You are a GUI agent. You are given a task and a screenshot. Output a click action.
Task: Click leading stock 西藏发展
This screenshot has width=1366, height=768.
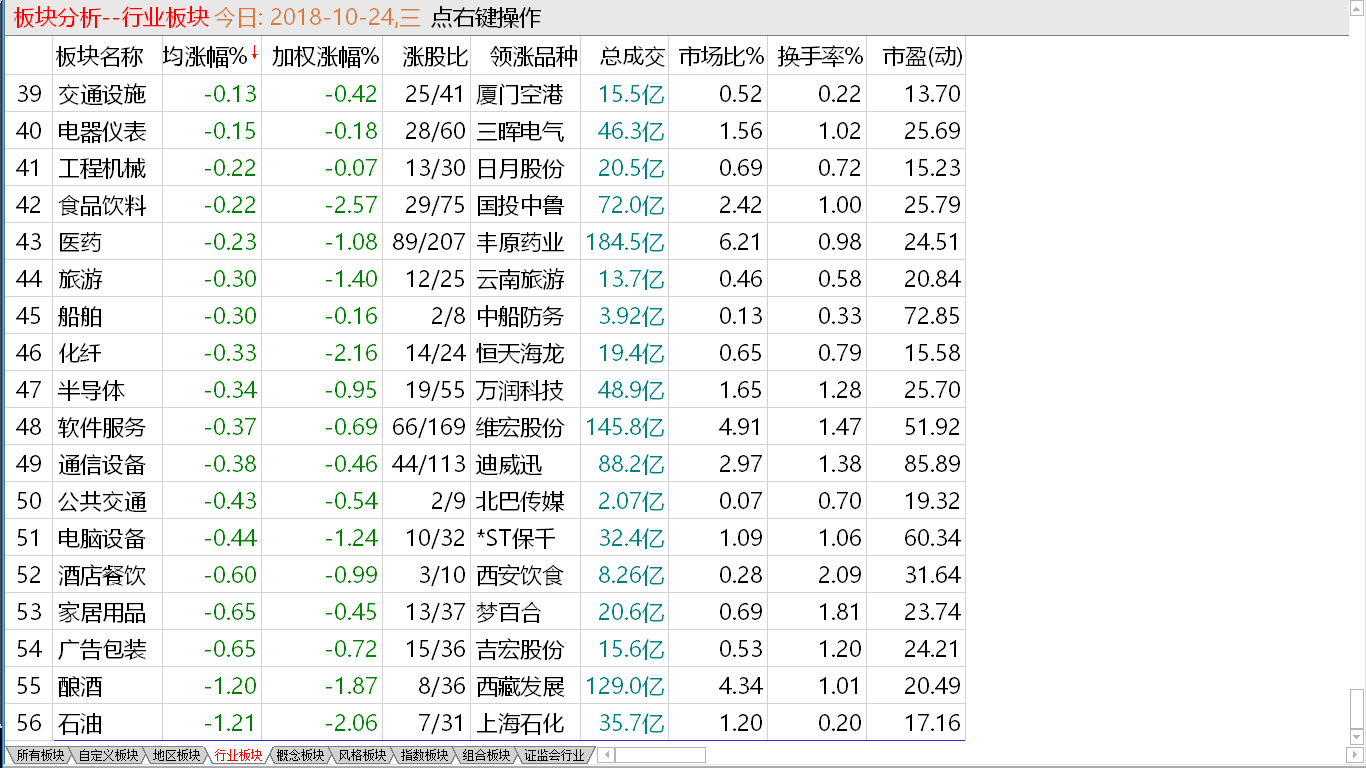click(x=520, y=686)
